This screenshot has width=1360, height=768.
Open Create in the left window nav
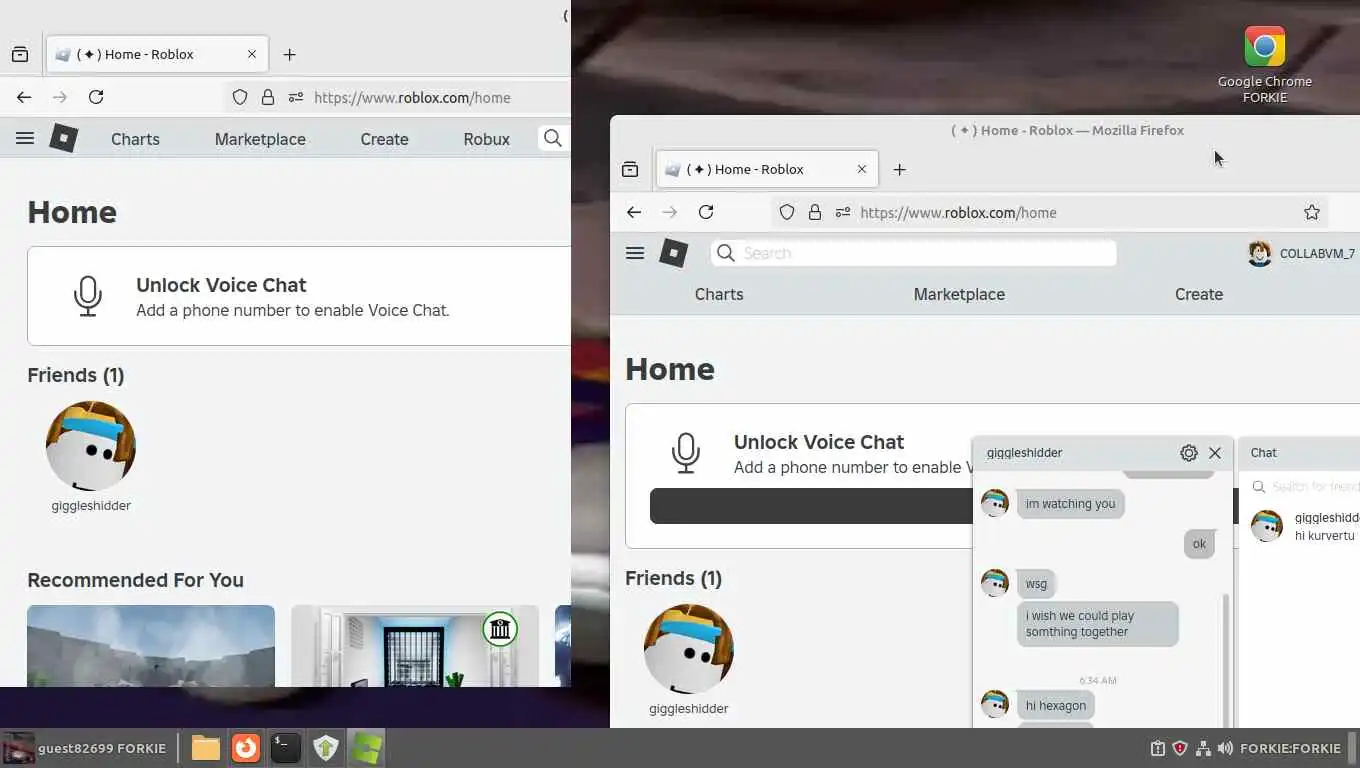coord(384,139)
